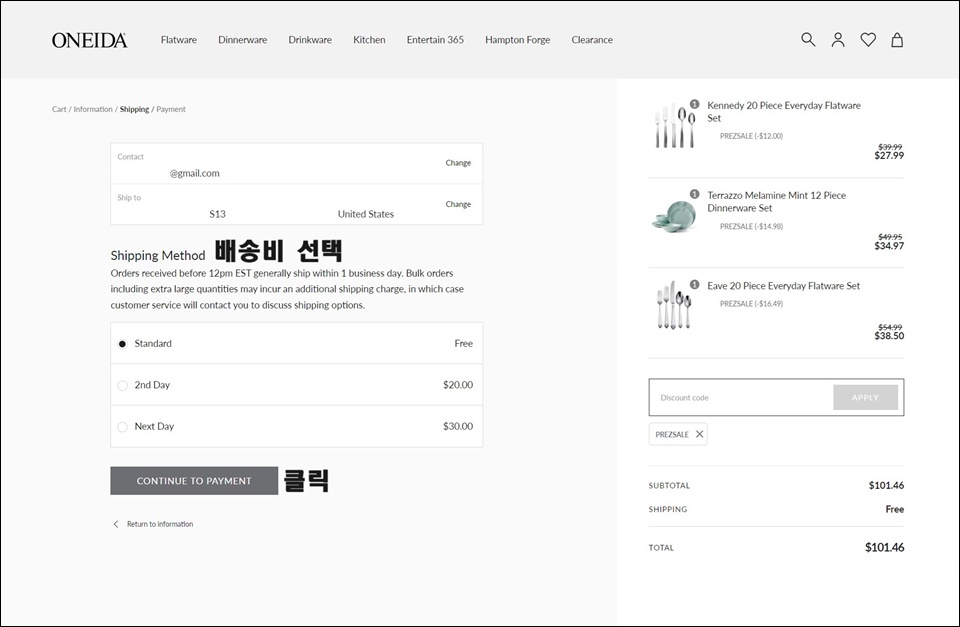Click the PREZSALE (-$12.00) discount text
960x627 pixels.
click(751, 136)
